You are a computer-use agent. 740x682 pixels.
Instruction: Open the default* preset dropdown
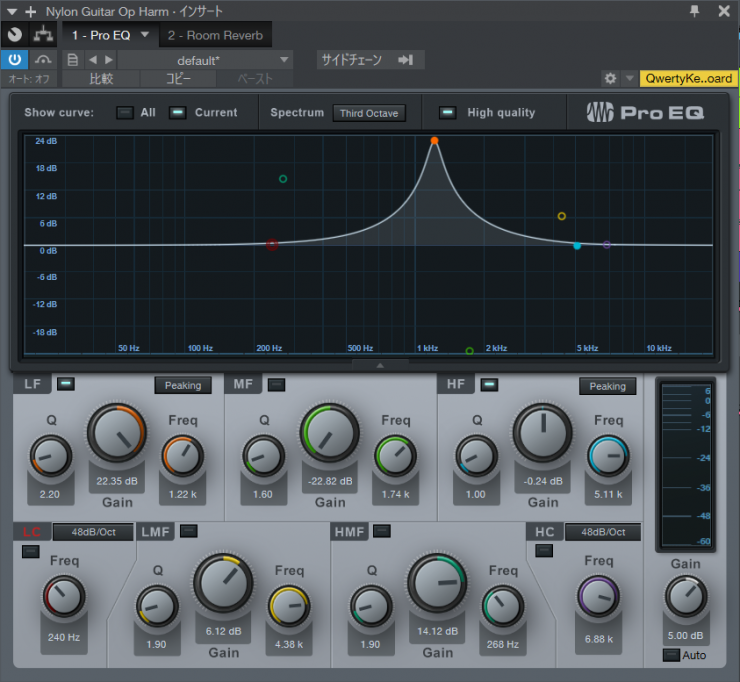[205, 60]
